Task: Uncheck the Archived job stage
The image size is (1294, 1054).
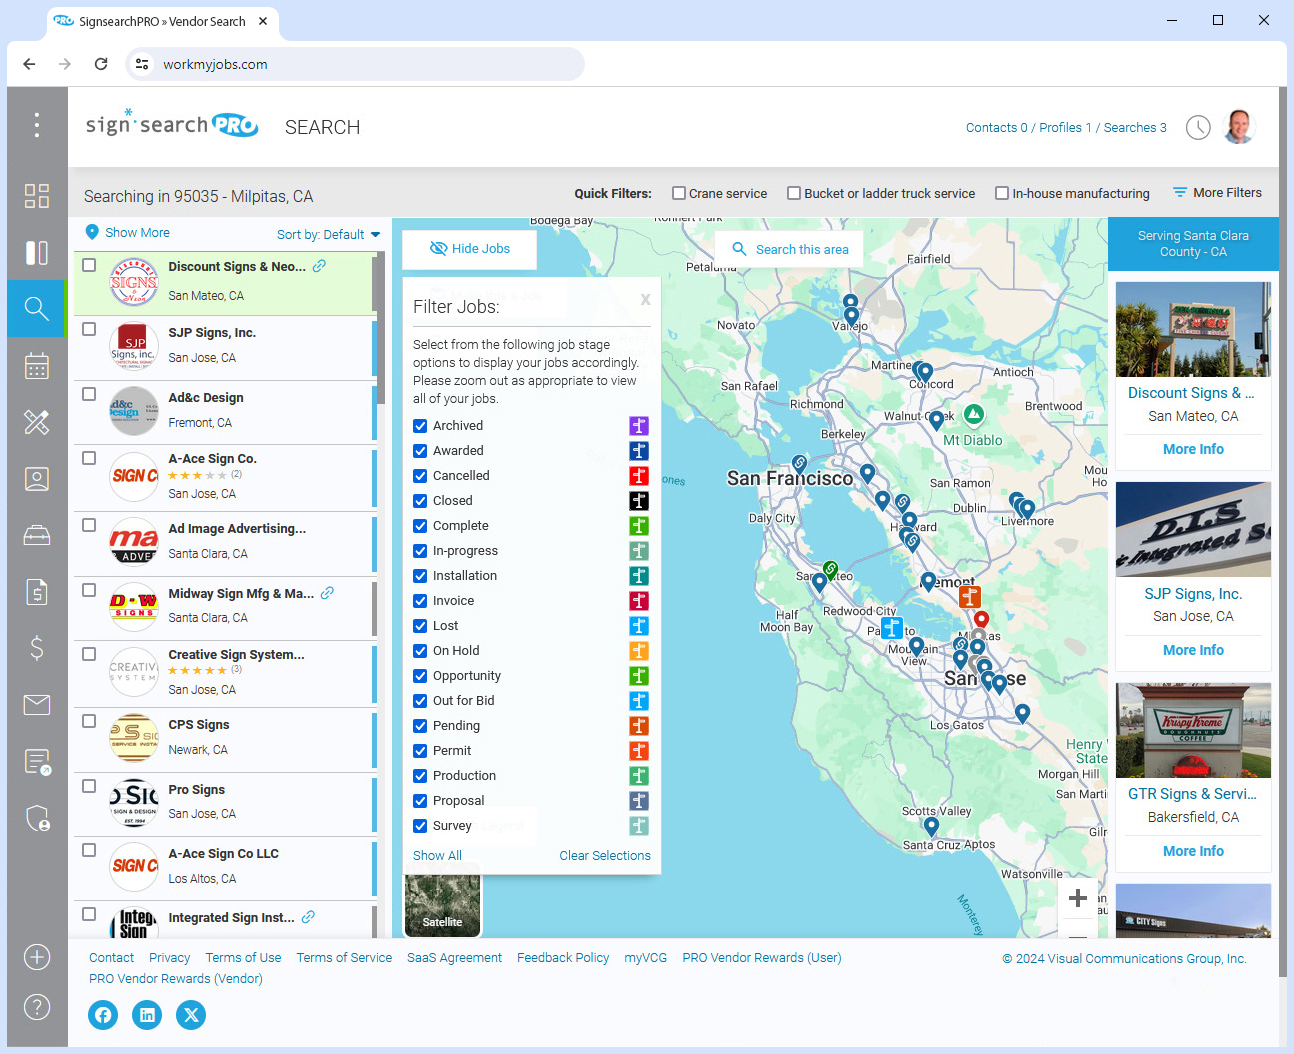Action: point(420,426)
